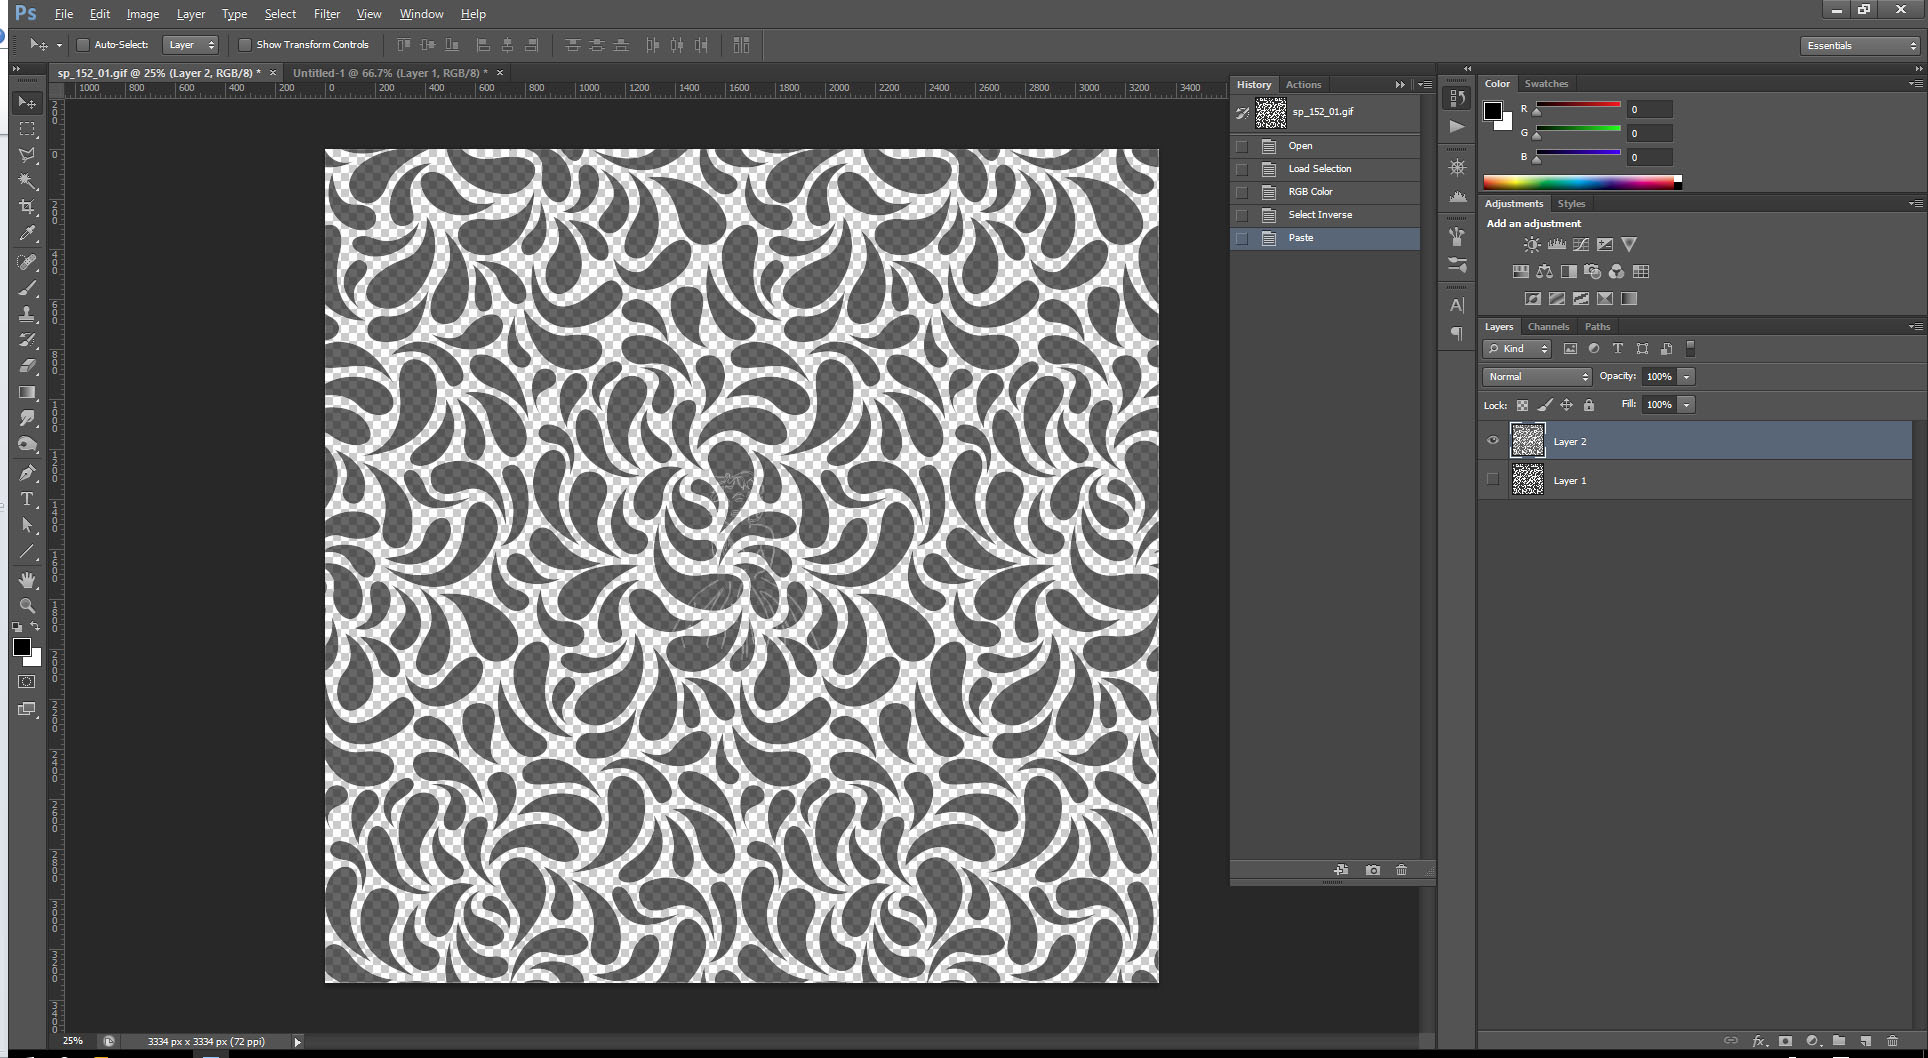1928x1058 pixels.
Task: Select the Move tool
Action: tap(27, 103)
